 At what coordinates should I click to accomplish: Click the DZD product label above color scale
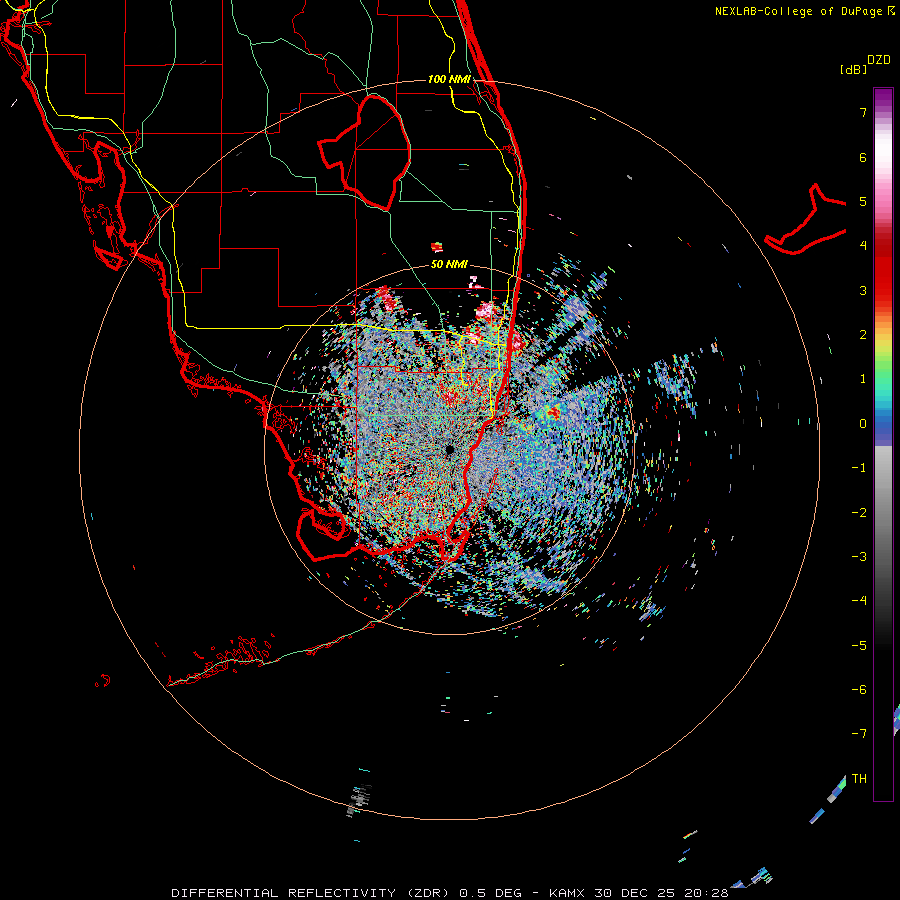879,60
